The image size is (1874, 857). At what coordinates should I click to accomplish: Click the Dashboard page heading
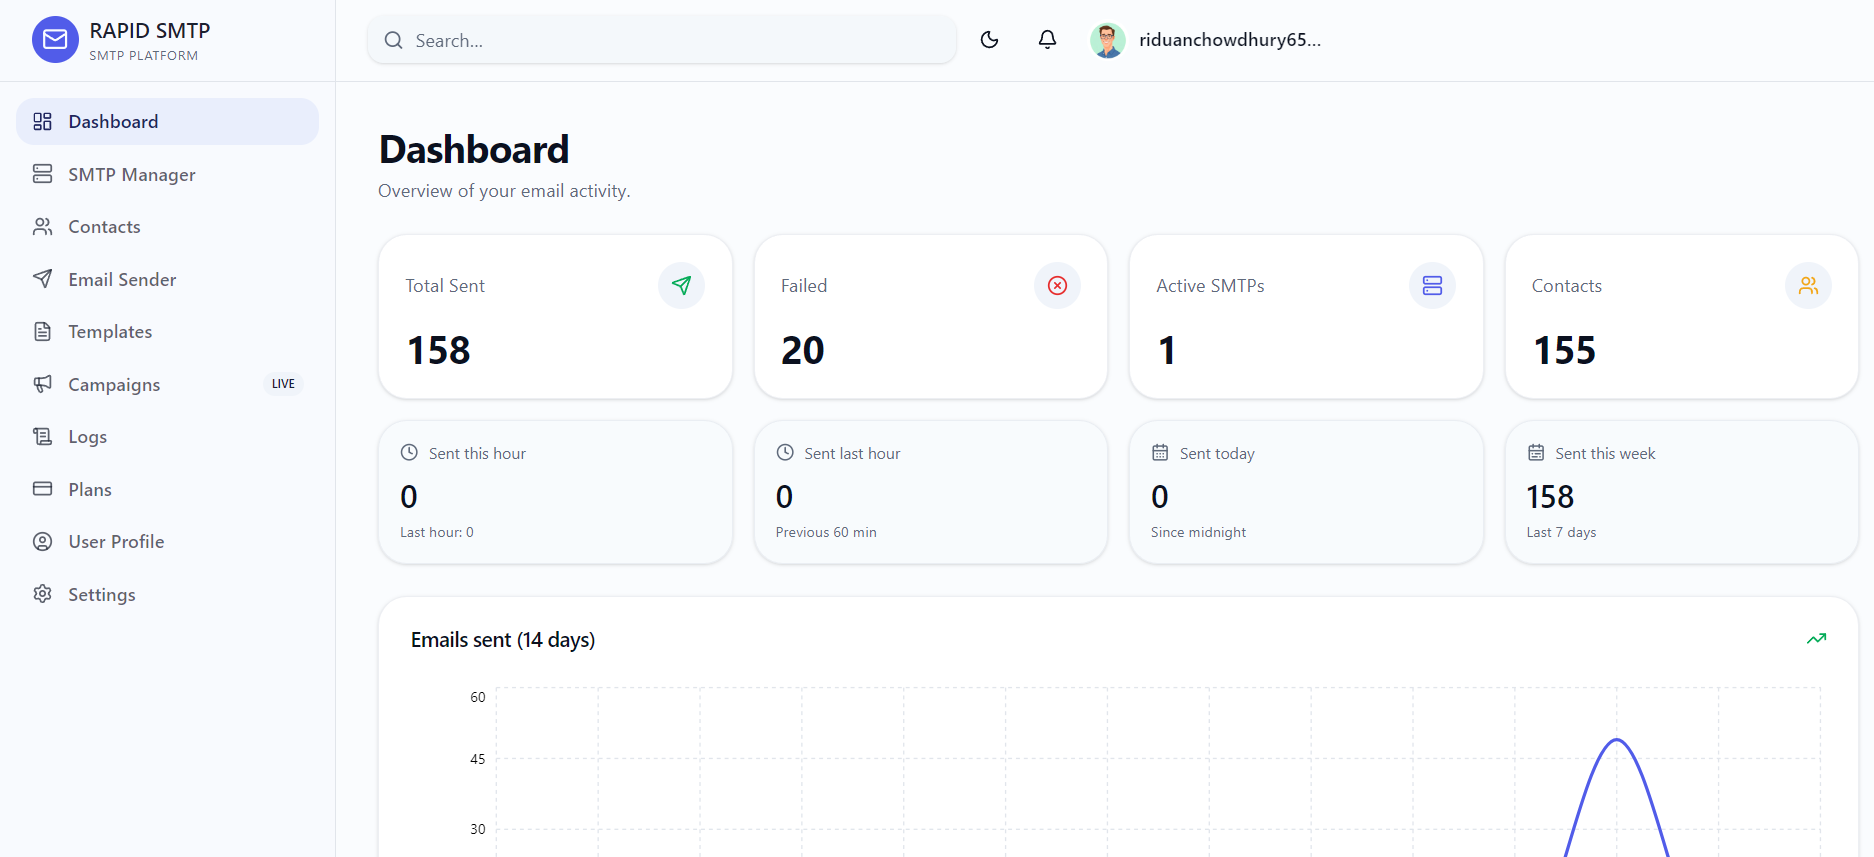point(474,150)
